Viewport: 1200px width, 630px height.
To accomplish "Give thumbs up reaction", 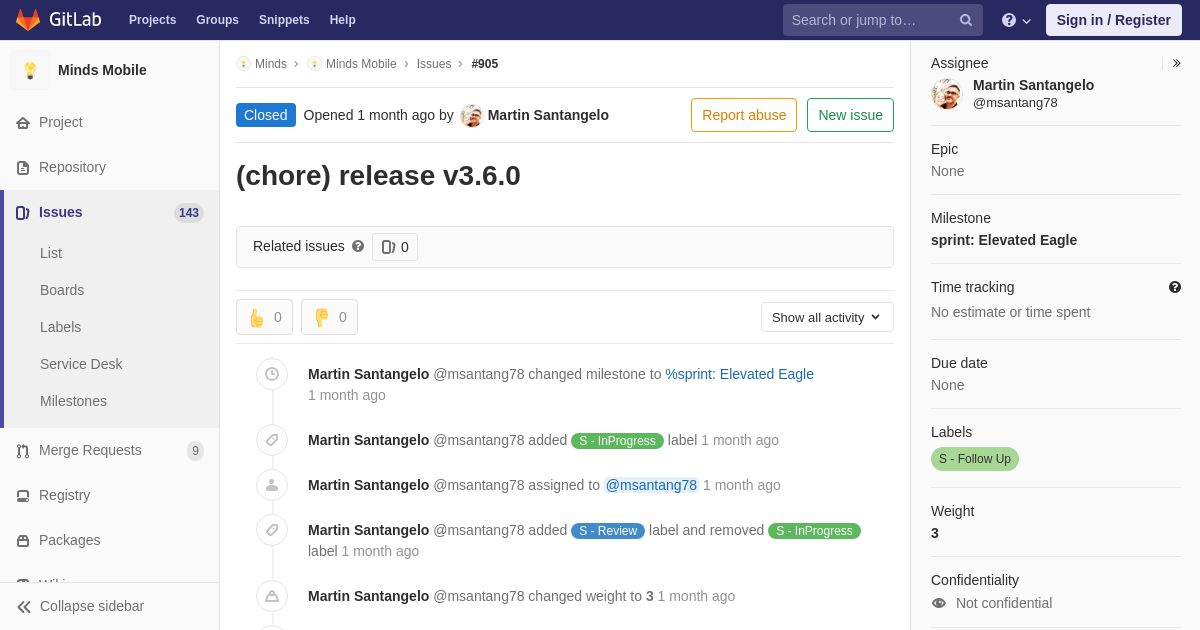I will coord(264,317).
